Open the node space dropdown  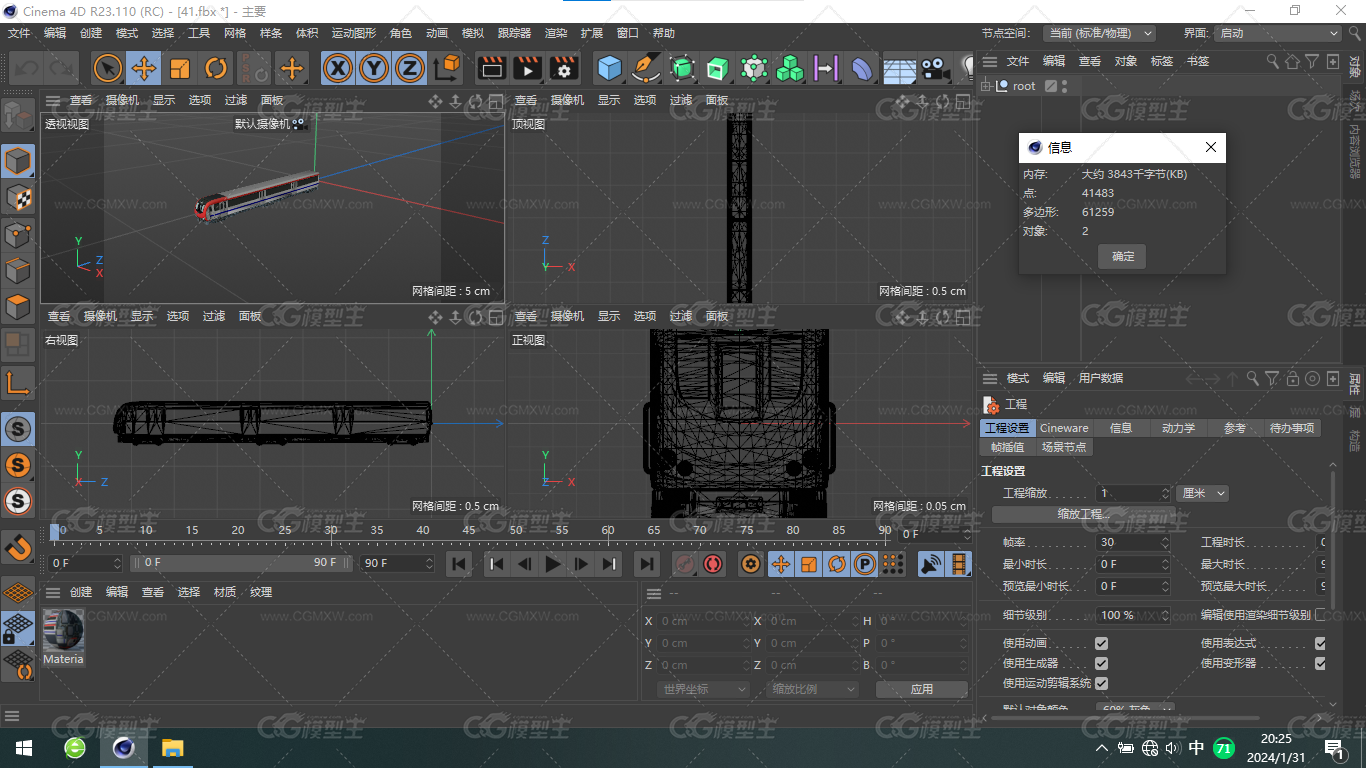click(1099, 33)
